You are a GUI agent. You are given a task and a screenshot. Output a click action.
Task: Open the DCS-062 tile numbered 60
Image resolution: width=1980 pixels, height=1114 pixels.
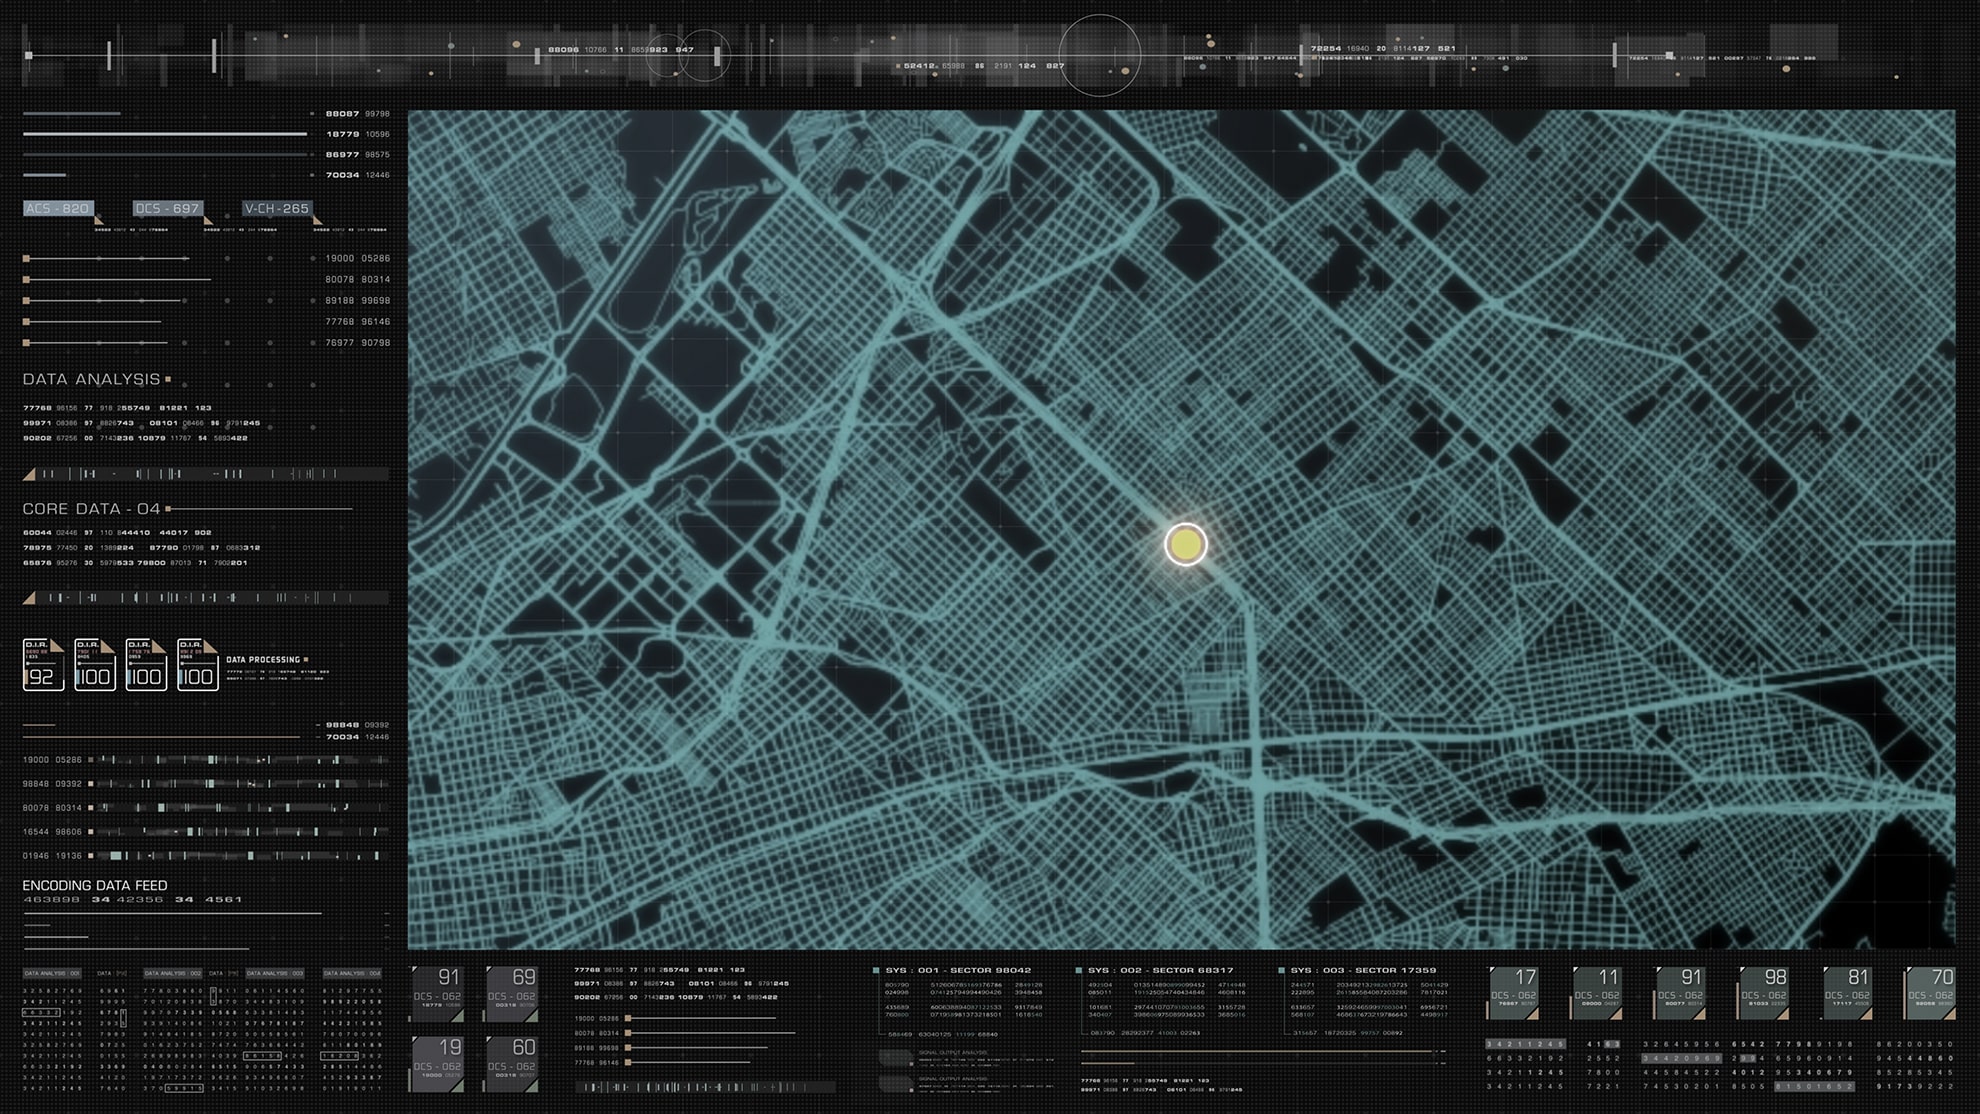(512, 1063)
